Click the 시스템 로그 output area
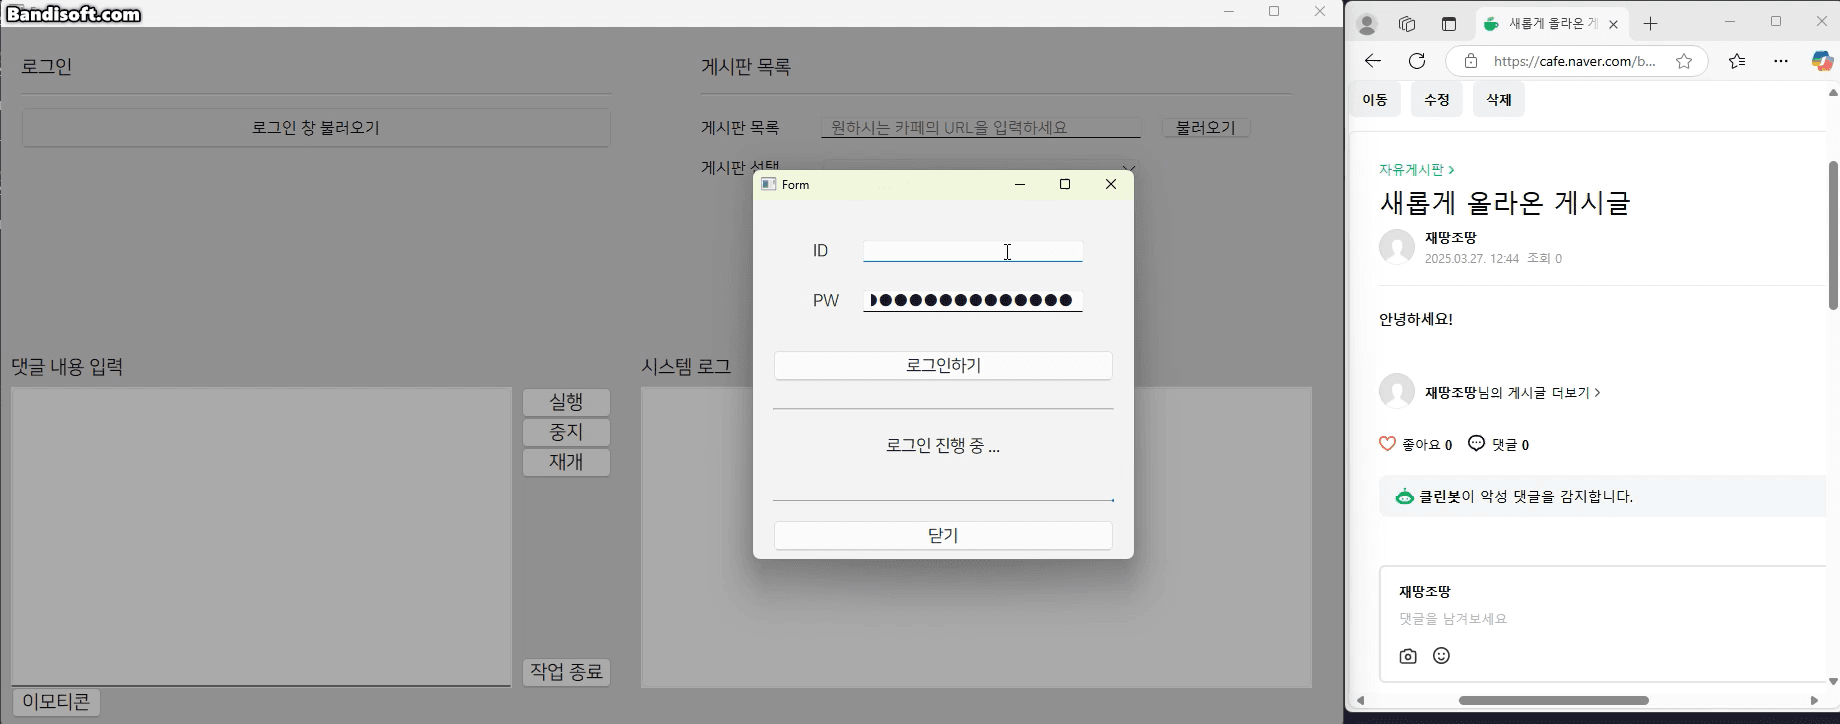This screenshot has width=1840, height=724. pyautogui.click(x=976, y=537)
